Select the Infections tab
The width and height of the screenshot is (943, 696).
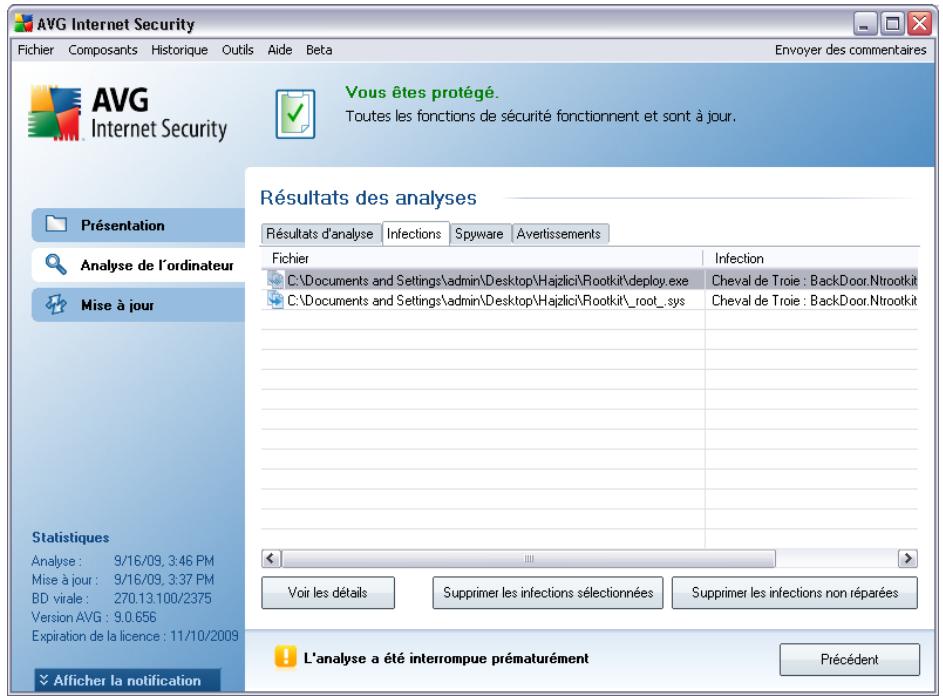point(414,233)
